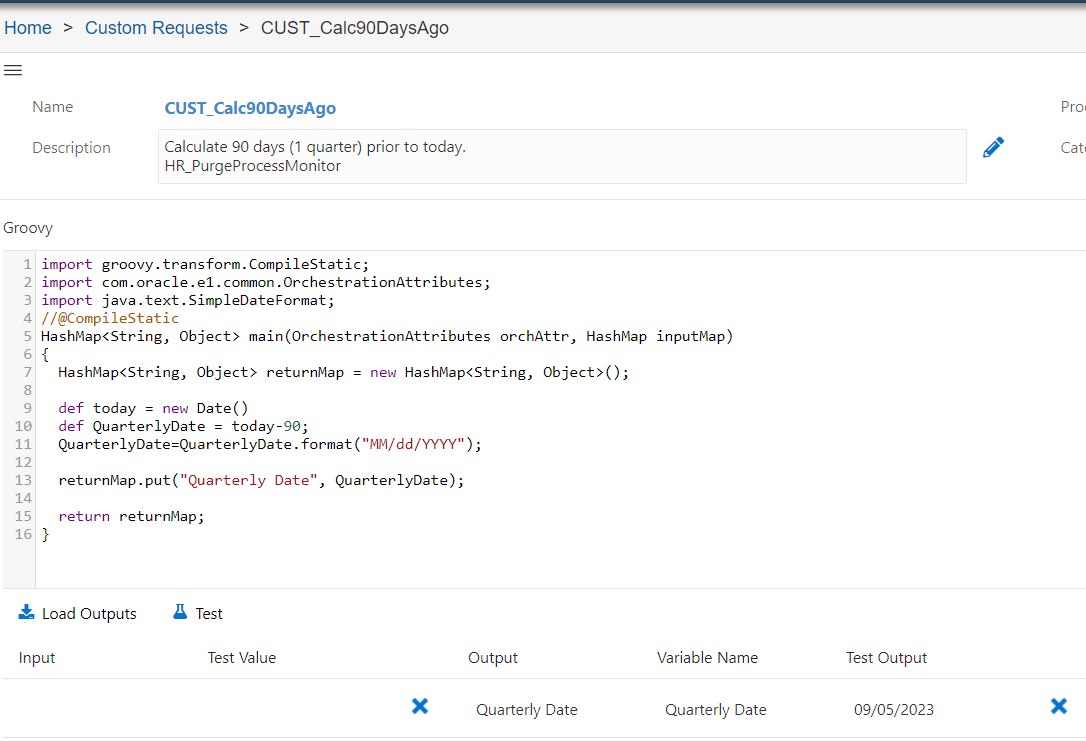Screen dimensions: 1086x741
Task: Click the main method signature line
Action: click(x=386, y=337)
